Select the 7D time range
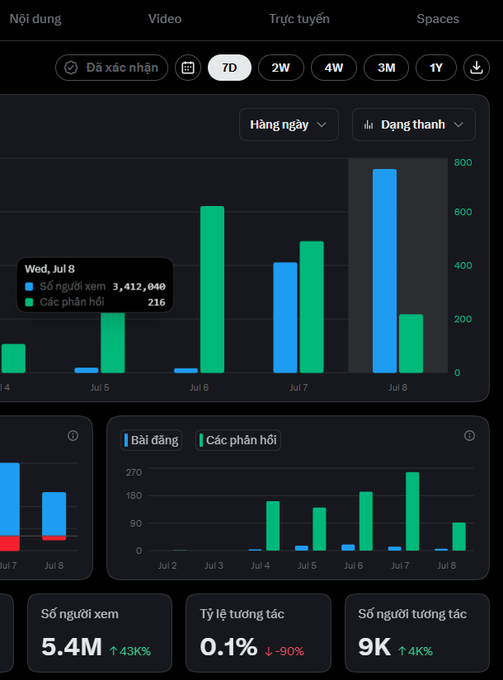The width and height of the screenshot is (503, 680). [x=229, y=68]
